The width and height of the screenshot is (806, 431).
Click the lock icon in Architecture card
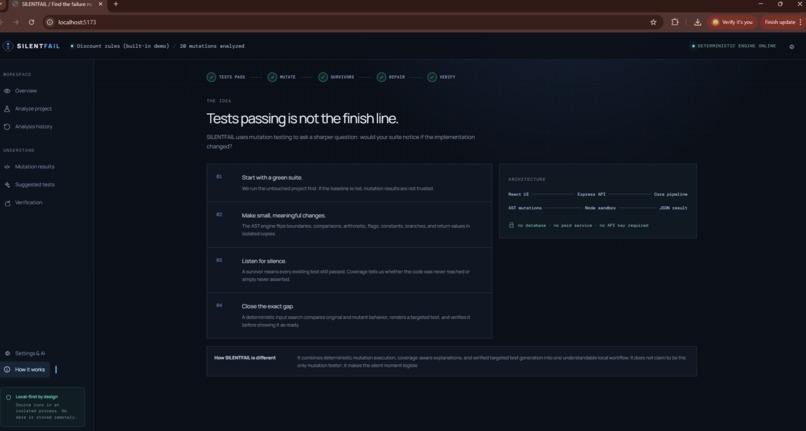(x=511, y=225)
